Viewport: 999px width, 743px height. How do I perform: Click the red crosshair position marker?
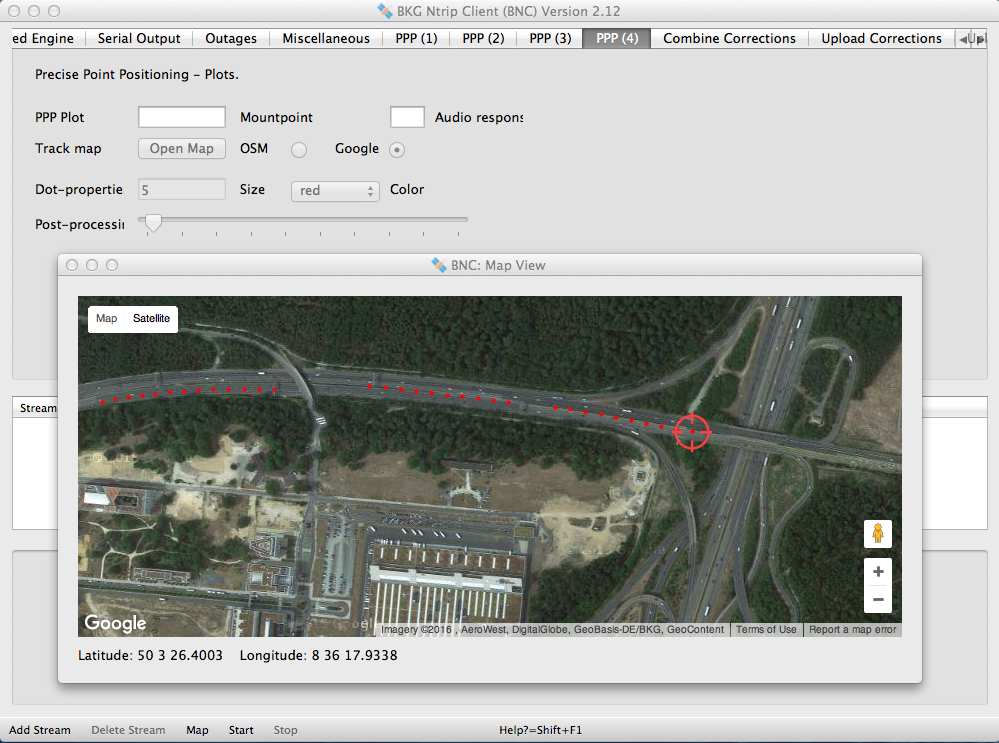[692, 431]
